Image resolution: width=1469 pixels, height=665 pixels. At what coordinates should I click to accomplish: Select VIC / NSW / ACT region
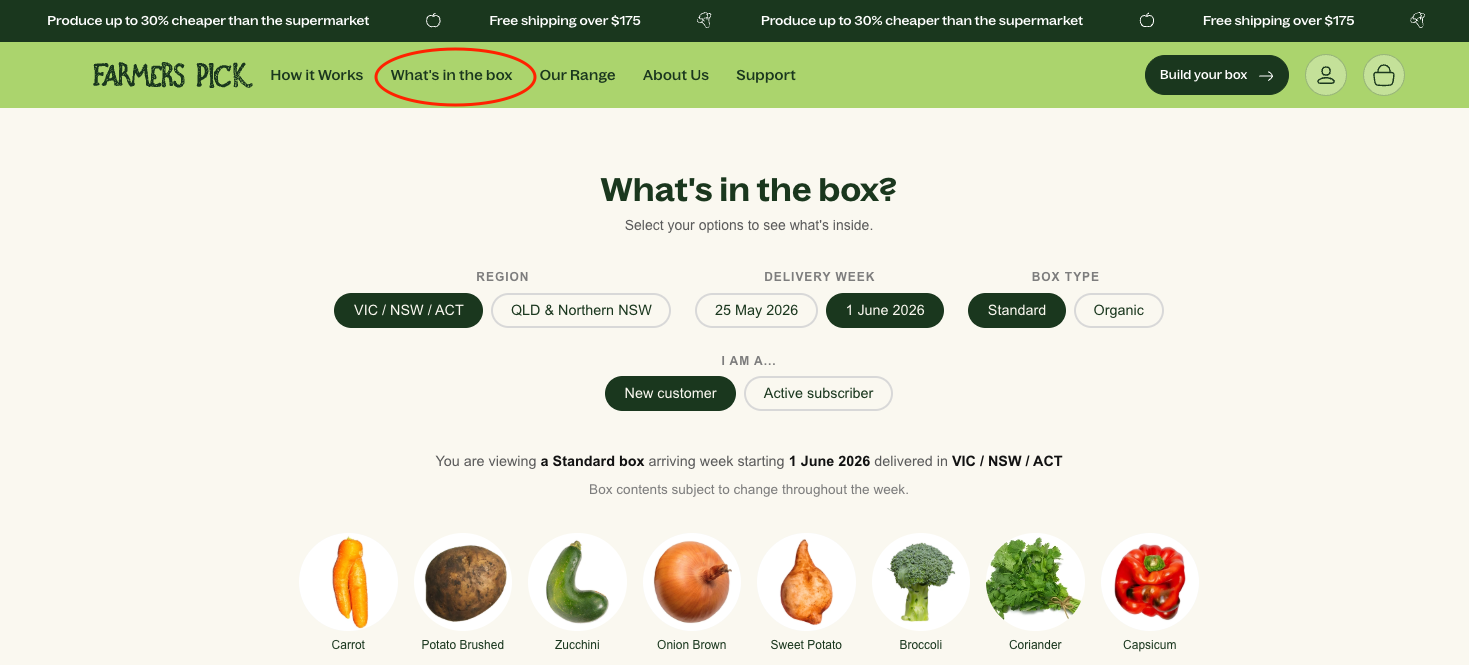[408, 310]
